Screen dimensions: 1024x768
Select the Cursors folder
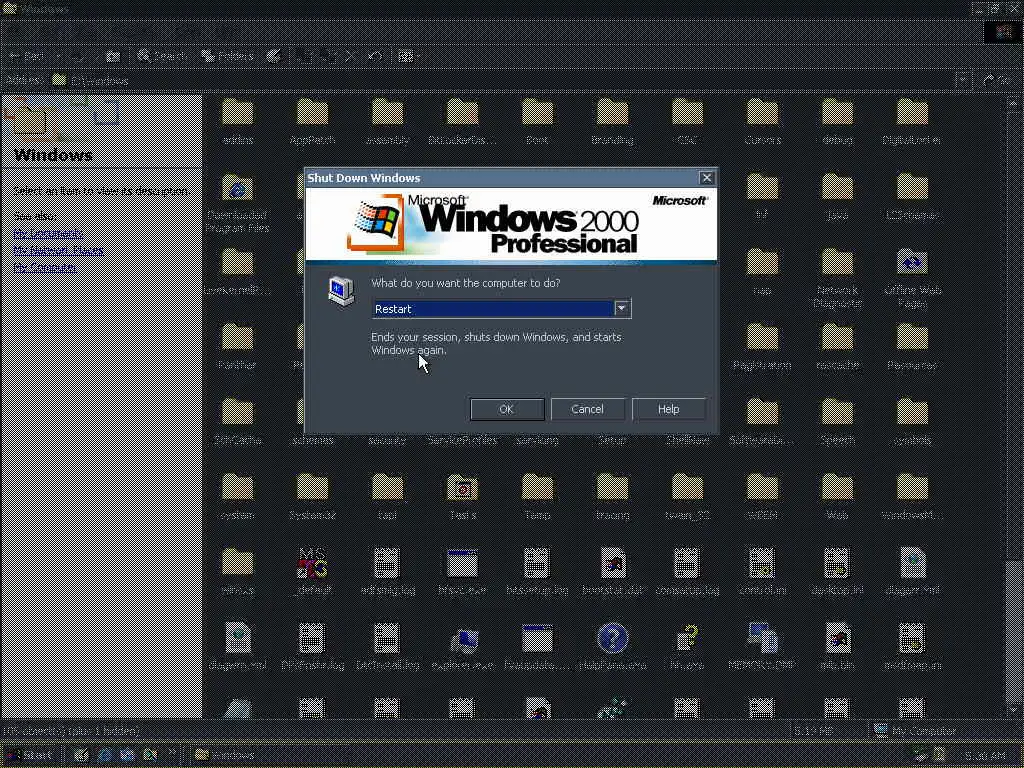762,121
